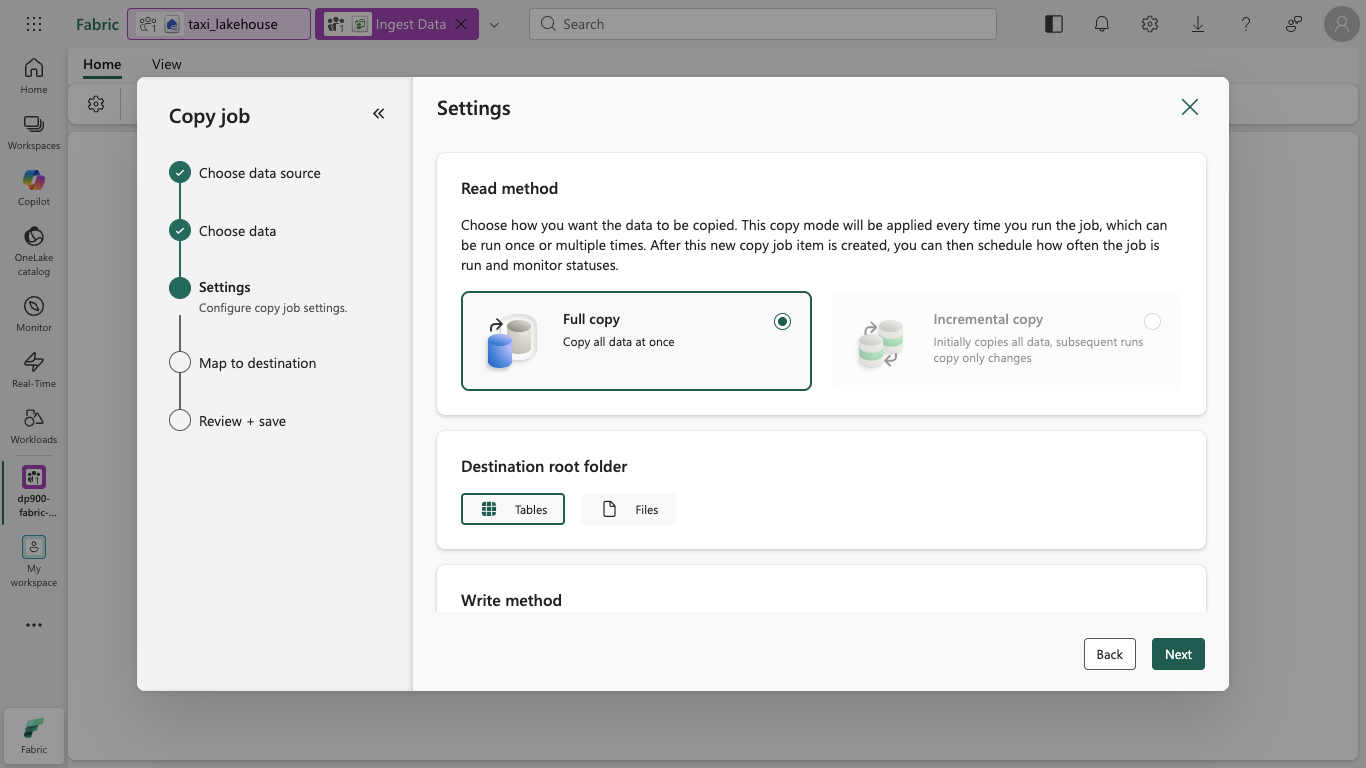Viewport: 1366px width, 768px height.
Task: Choose Files as destination root folder
Action: 628,509
